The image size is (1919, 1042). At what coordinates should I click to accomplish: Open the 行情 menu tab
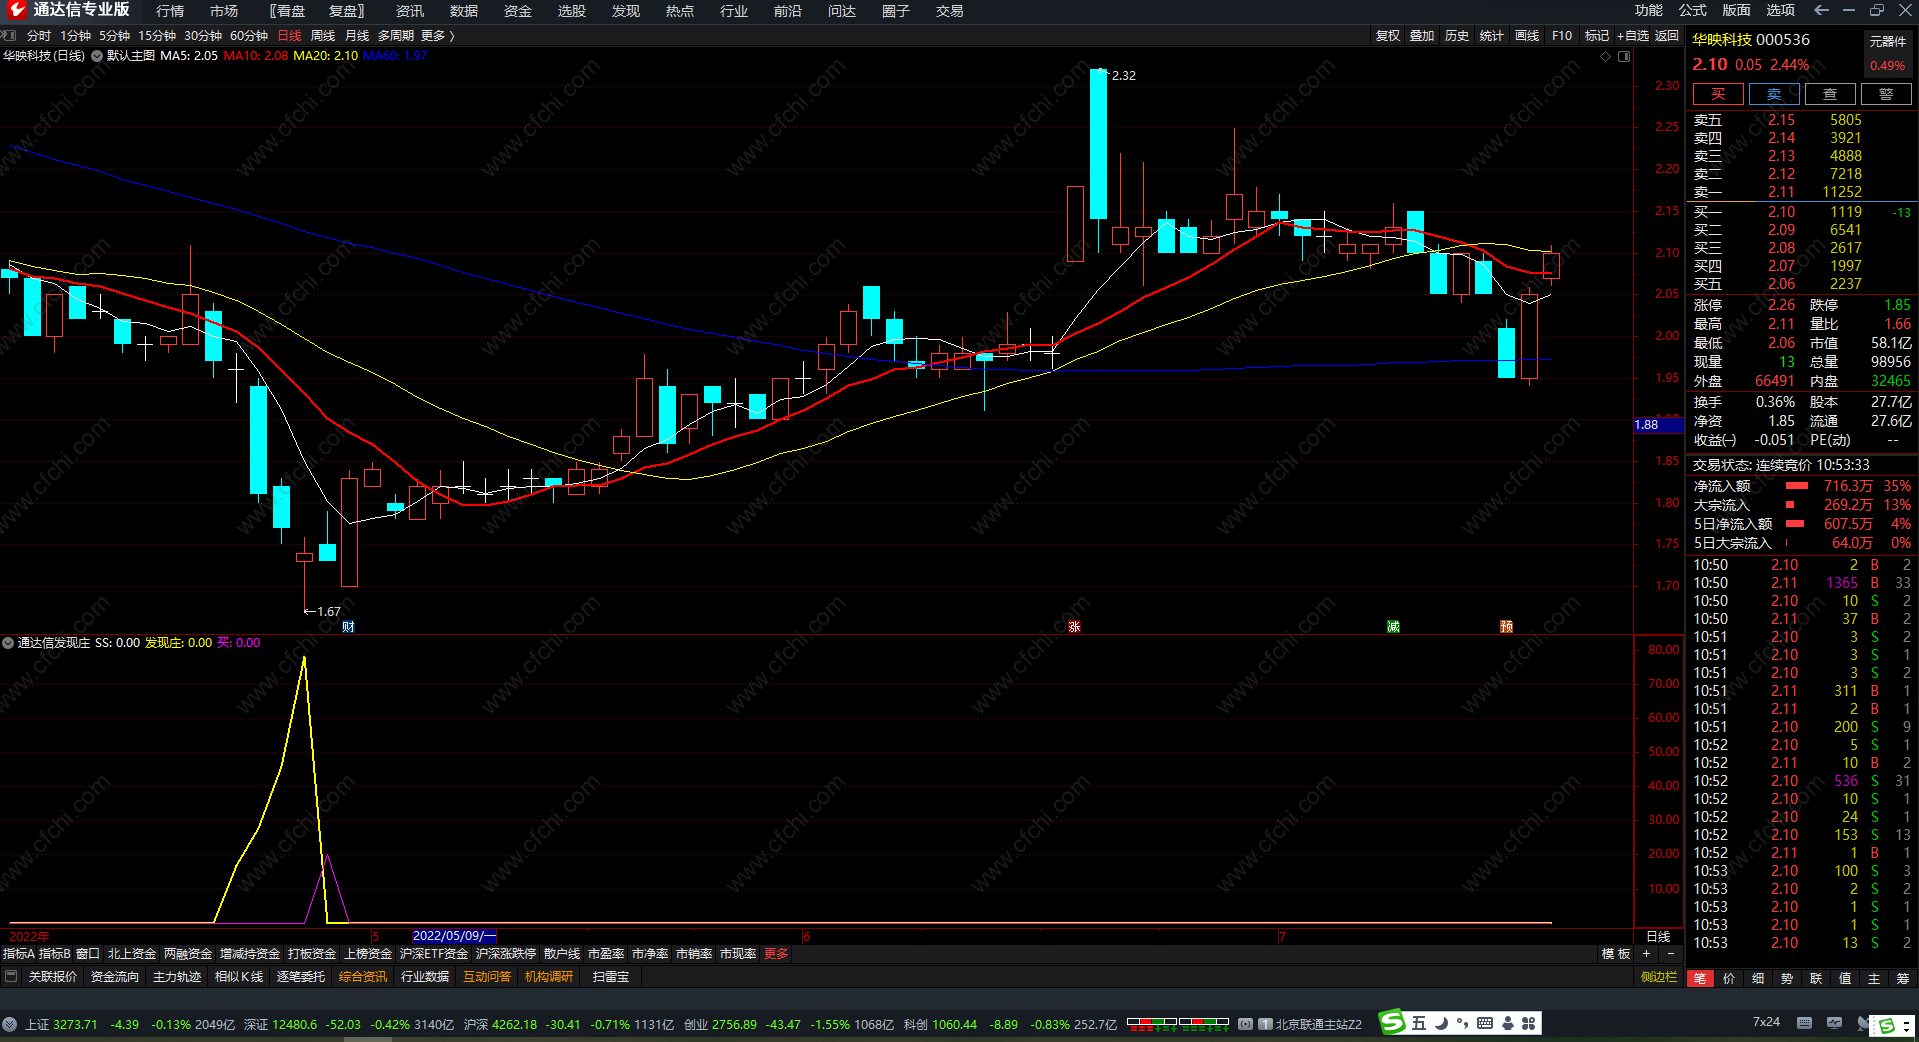[x=170, y=11]
